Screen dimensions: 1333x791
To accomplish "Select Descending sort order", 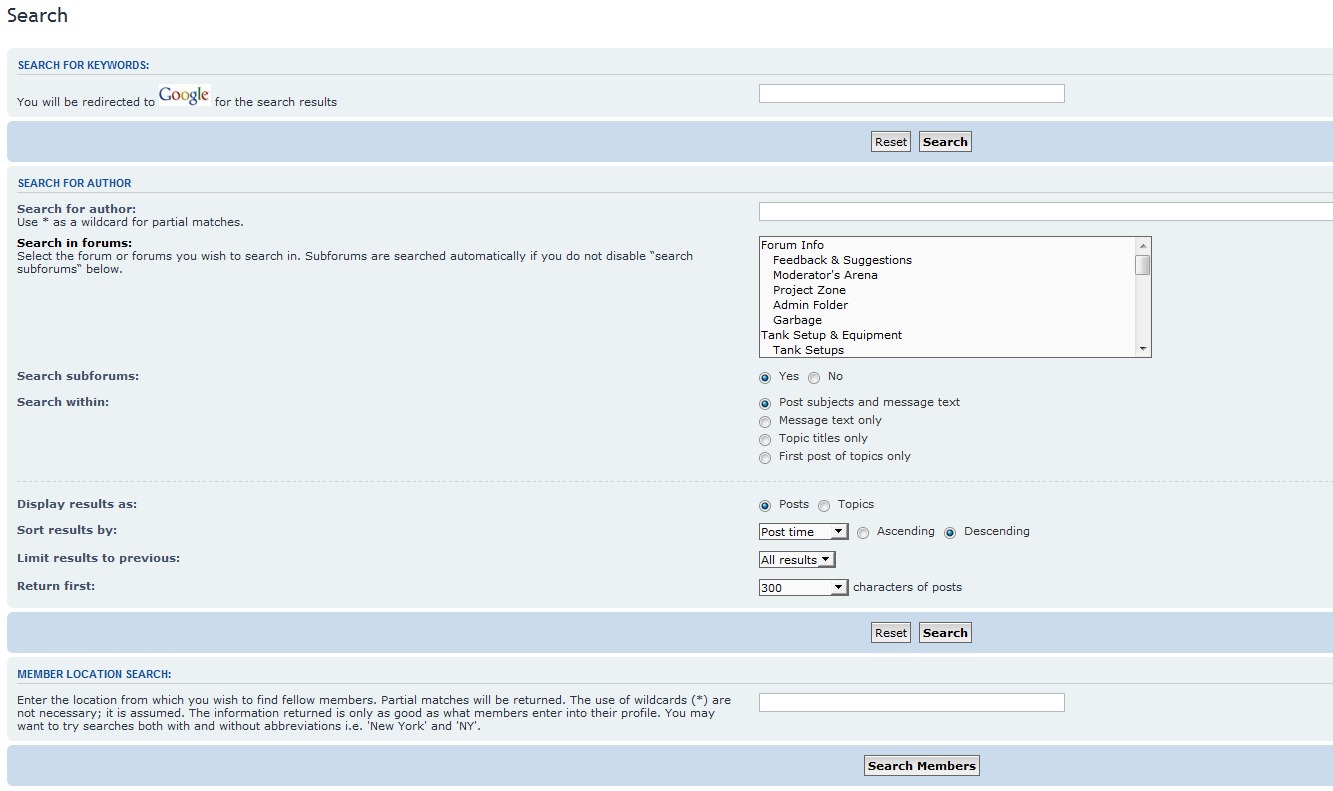I will click(950, 533).
